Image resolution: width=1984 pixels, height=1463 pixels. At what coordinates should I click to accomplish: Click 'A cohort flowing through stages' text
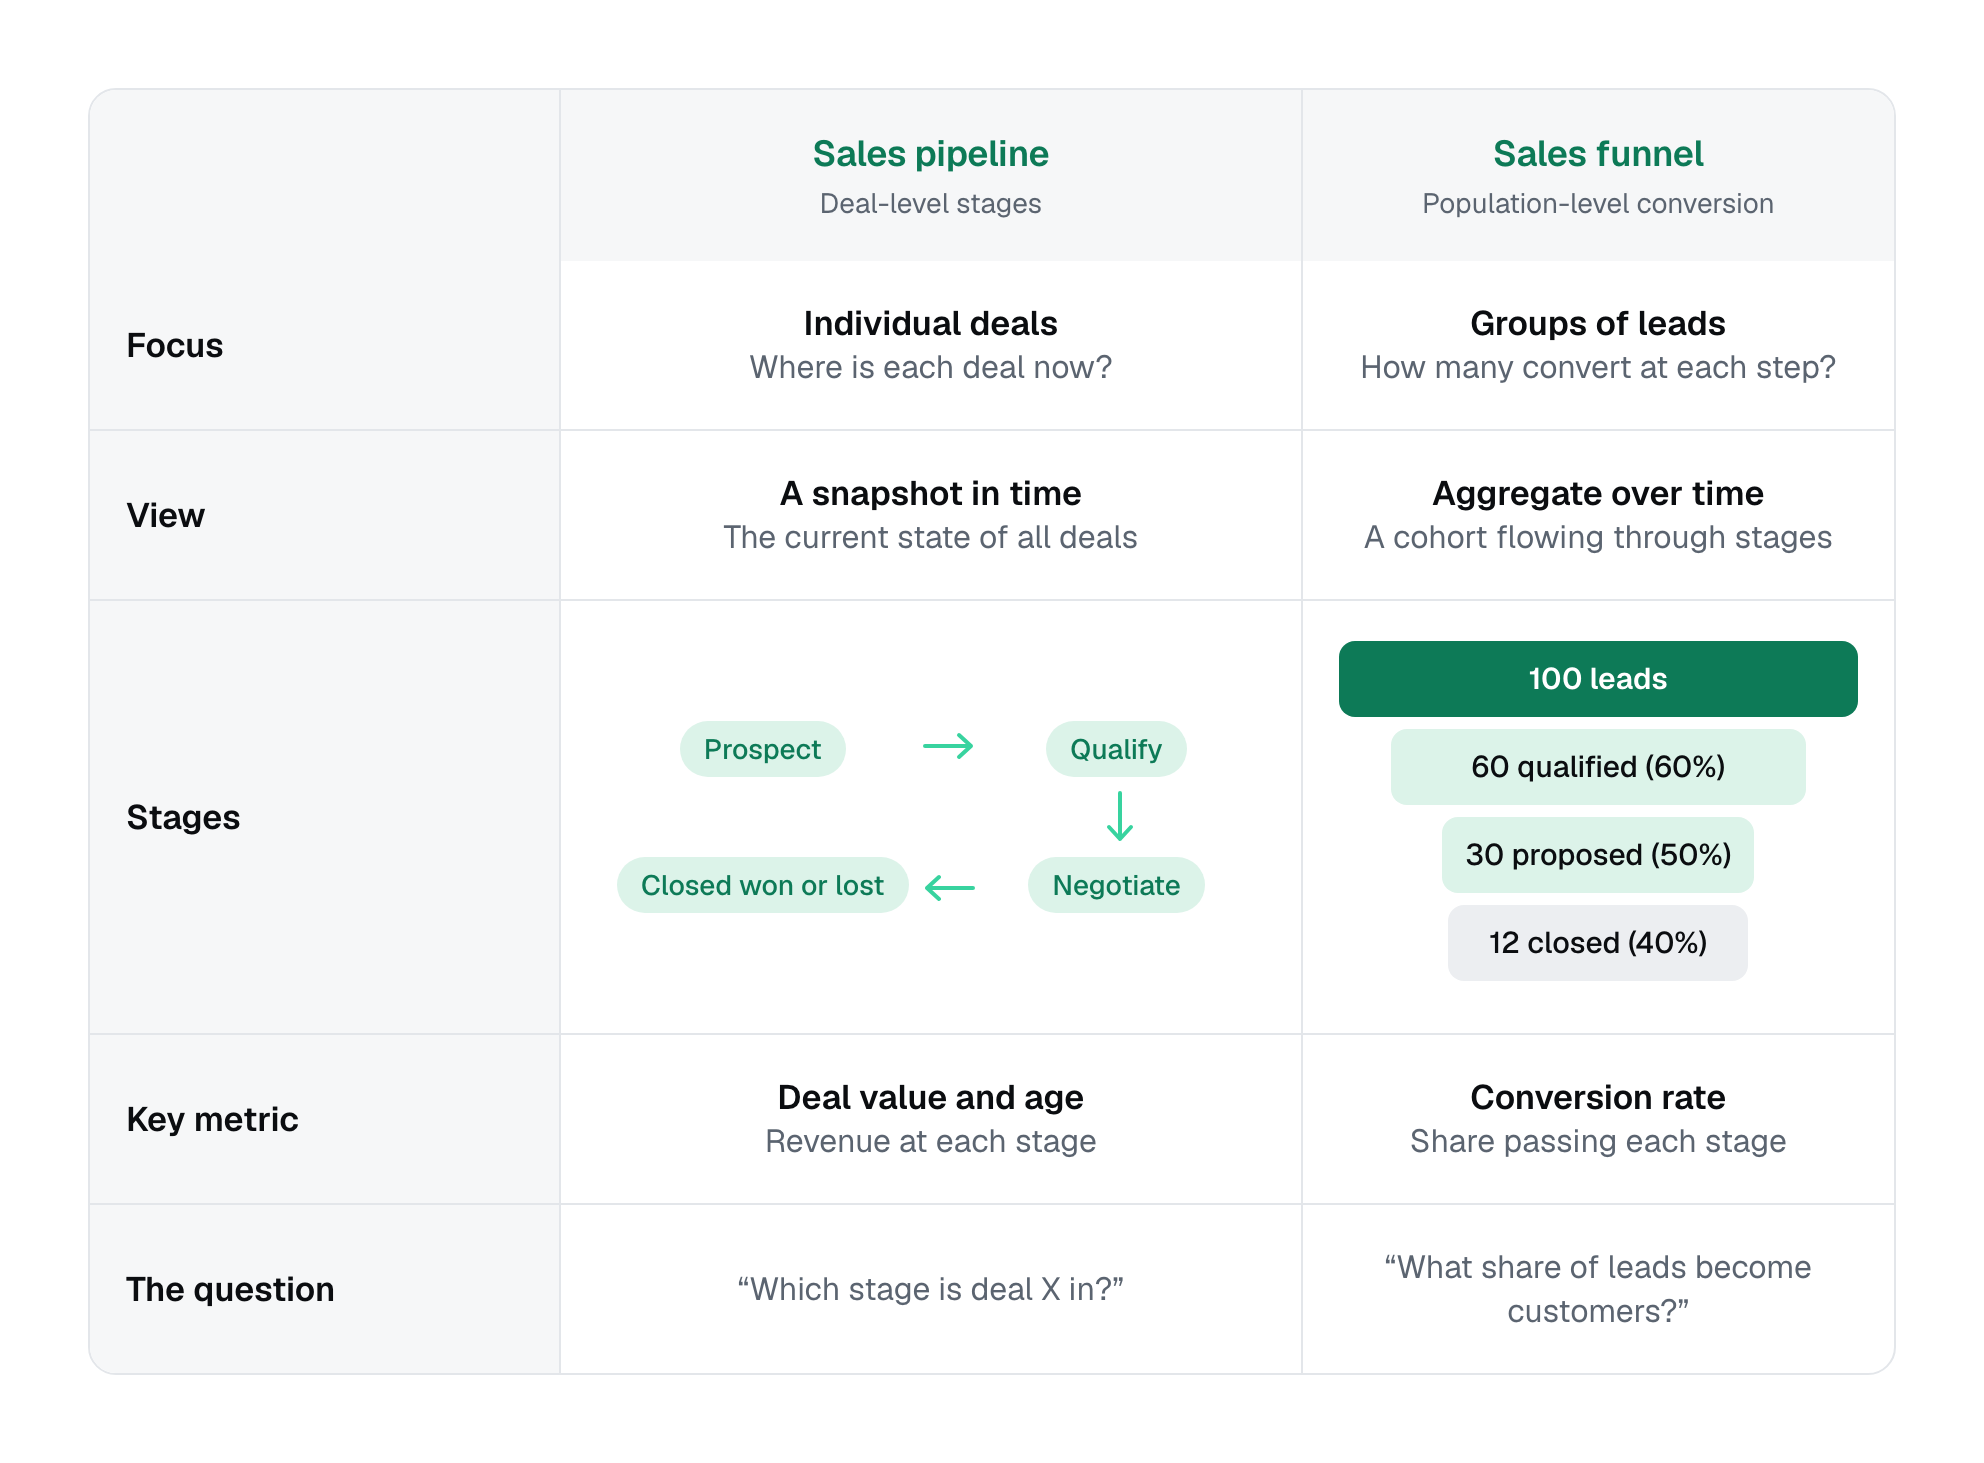click(1598, 538)
